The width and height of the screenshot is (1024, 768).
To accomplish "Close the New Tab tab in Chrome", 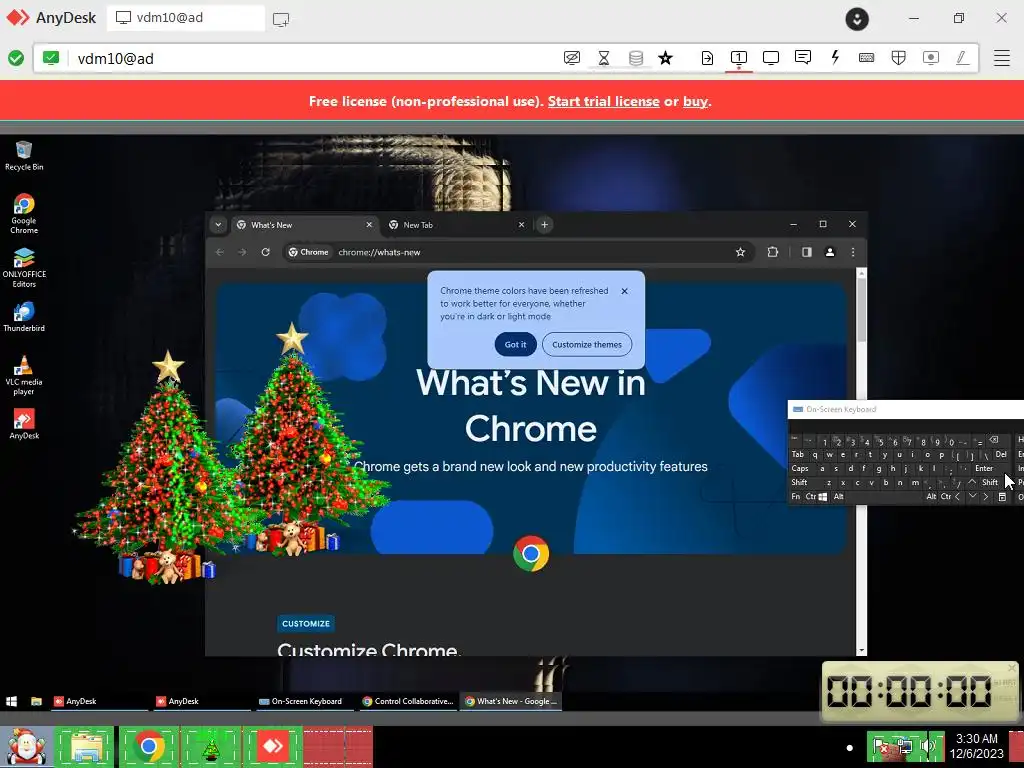I will (x=521, y=225).
